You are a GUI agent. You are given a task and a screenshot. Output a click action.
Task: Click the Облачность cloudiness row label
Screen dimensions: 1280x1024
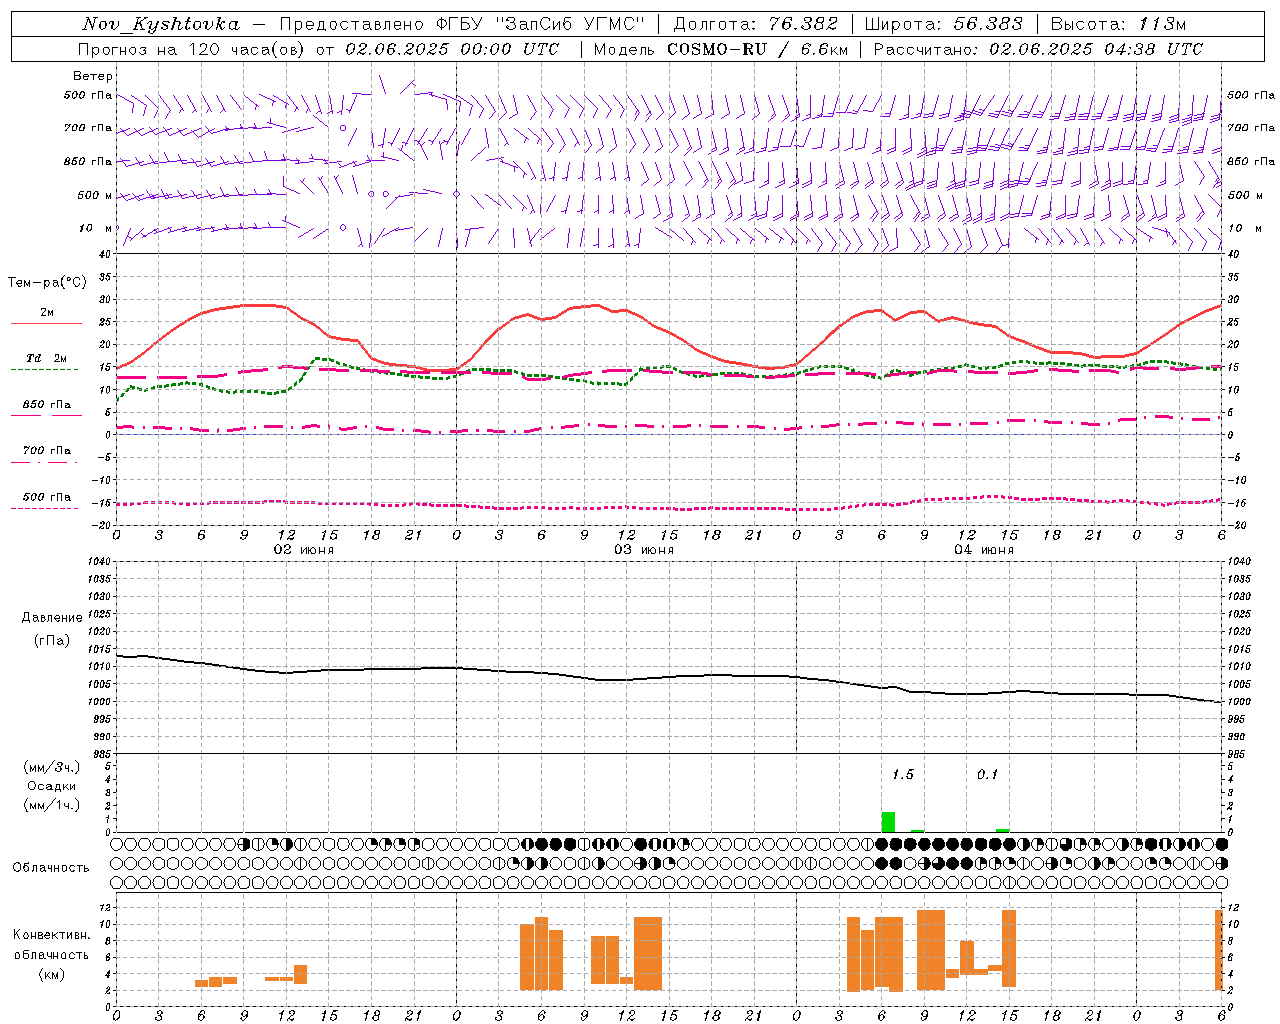click(x=51, y=867)
